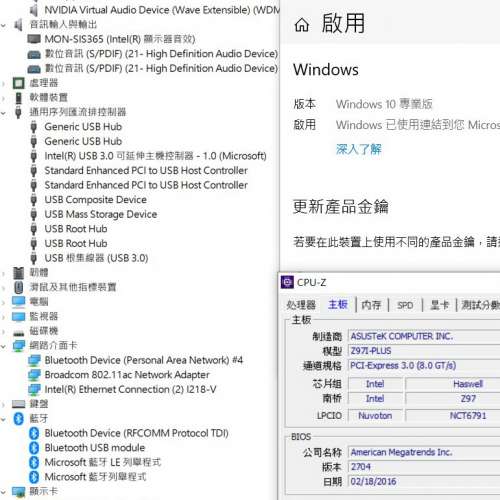Click icon of Bluetooth Device (RFCOMM Protocol TDI)

(34, 433)
